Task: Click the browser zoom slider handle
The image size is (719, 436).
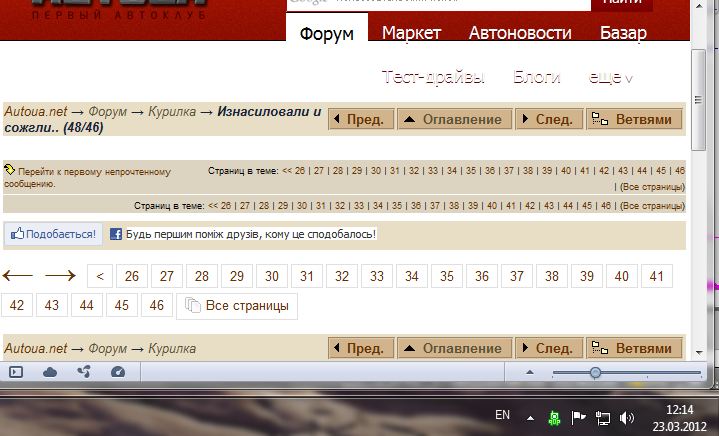Action: coord(595,372)
